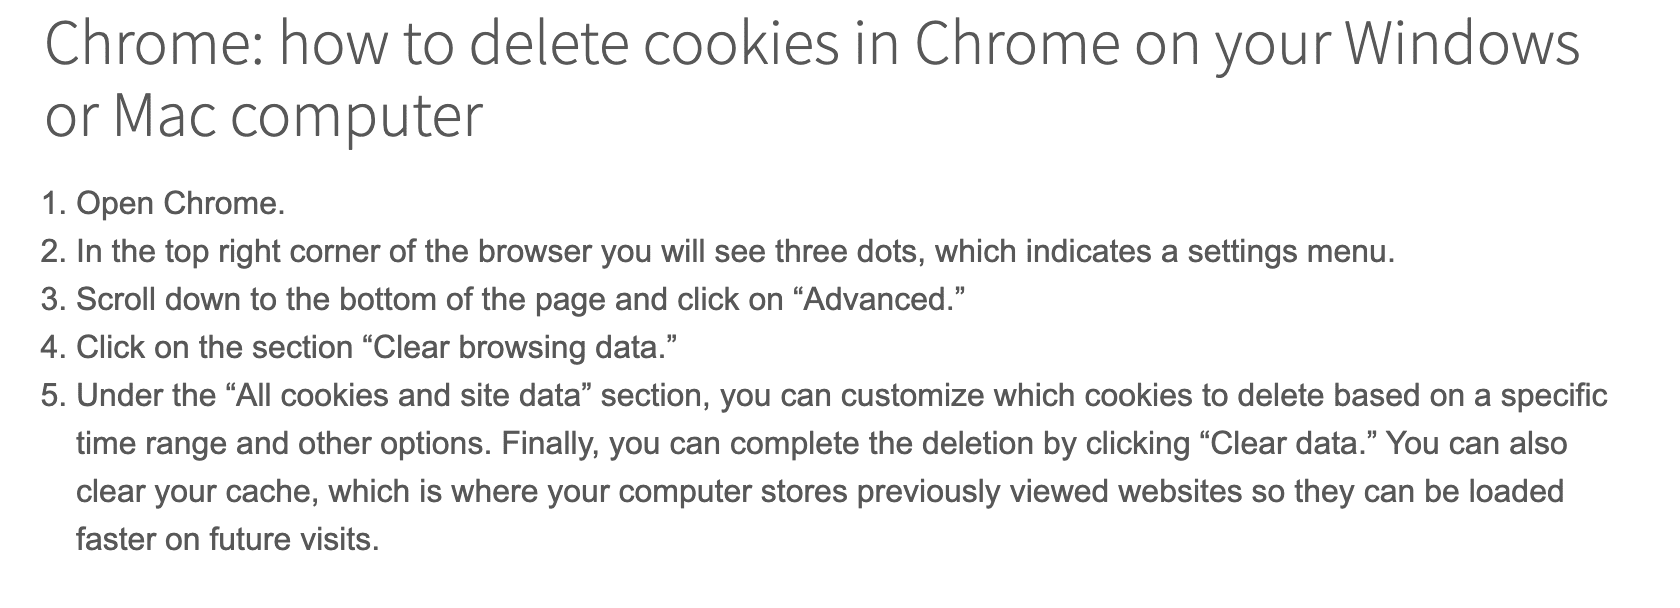1680x608 pixels.
Task: Click the "Scroll down to the bottom" step
Action: point(520,300)
